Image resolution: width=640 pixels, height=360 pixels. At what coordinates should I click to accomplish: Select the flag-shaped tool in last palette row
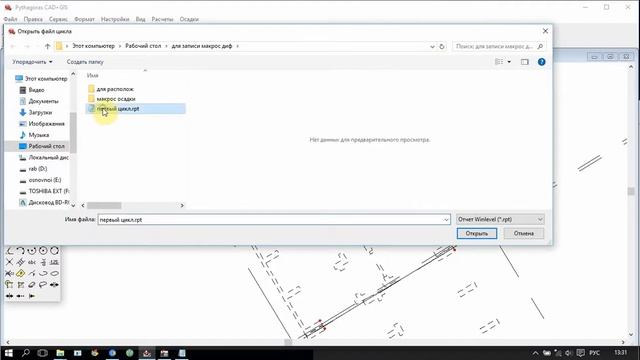click(32, 296)
